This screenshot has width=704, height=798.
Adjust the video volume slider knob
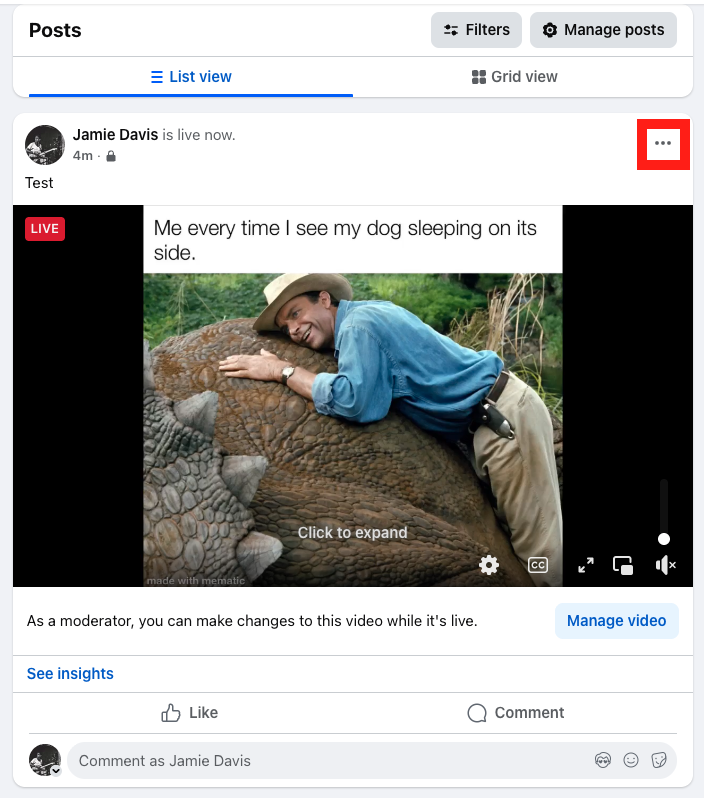[x=664, y=538]
